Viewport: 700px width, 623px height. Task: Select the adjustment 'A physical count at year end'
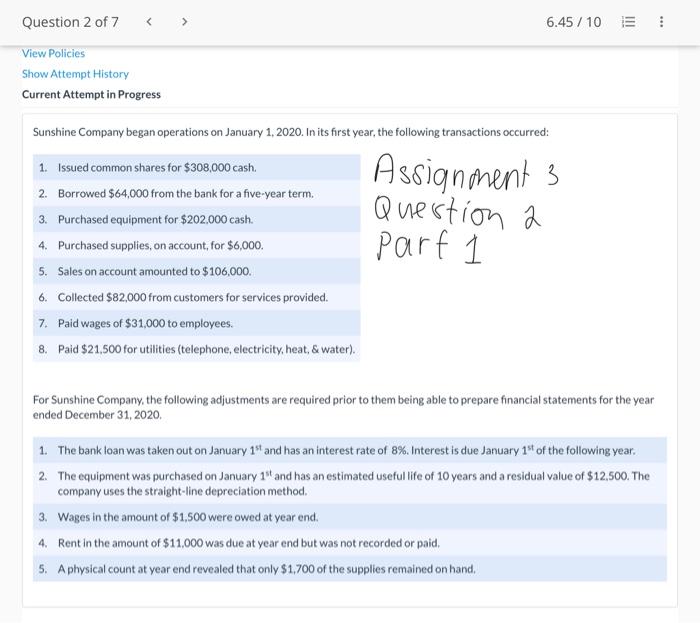point(350,569)
